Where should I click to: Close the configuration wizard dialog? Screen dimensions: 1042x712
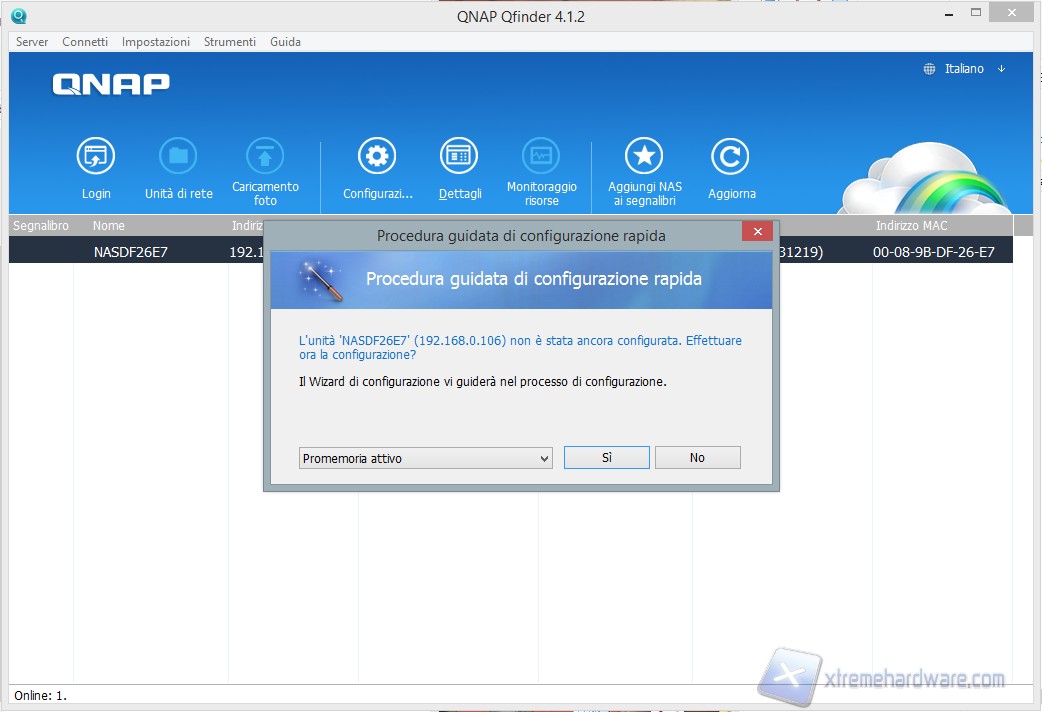click(x=756, y=232)
